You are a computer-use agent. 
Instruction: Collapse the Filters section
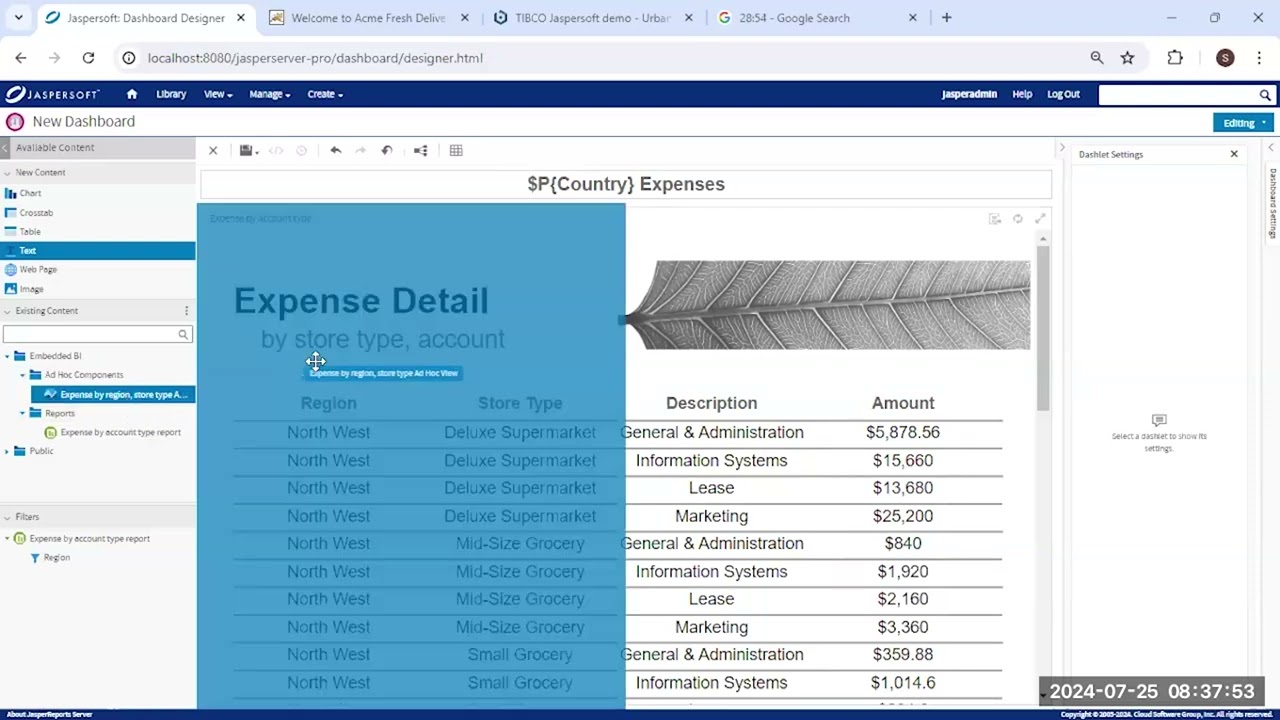(7, 517)
